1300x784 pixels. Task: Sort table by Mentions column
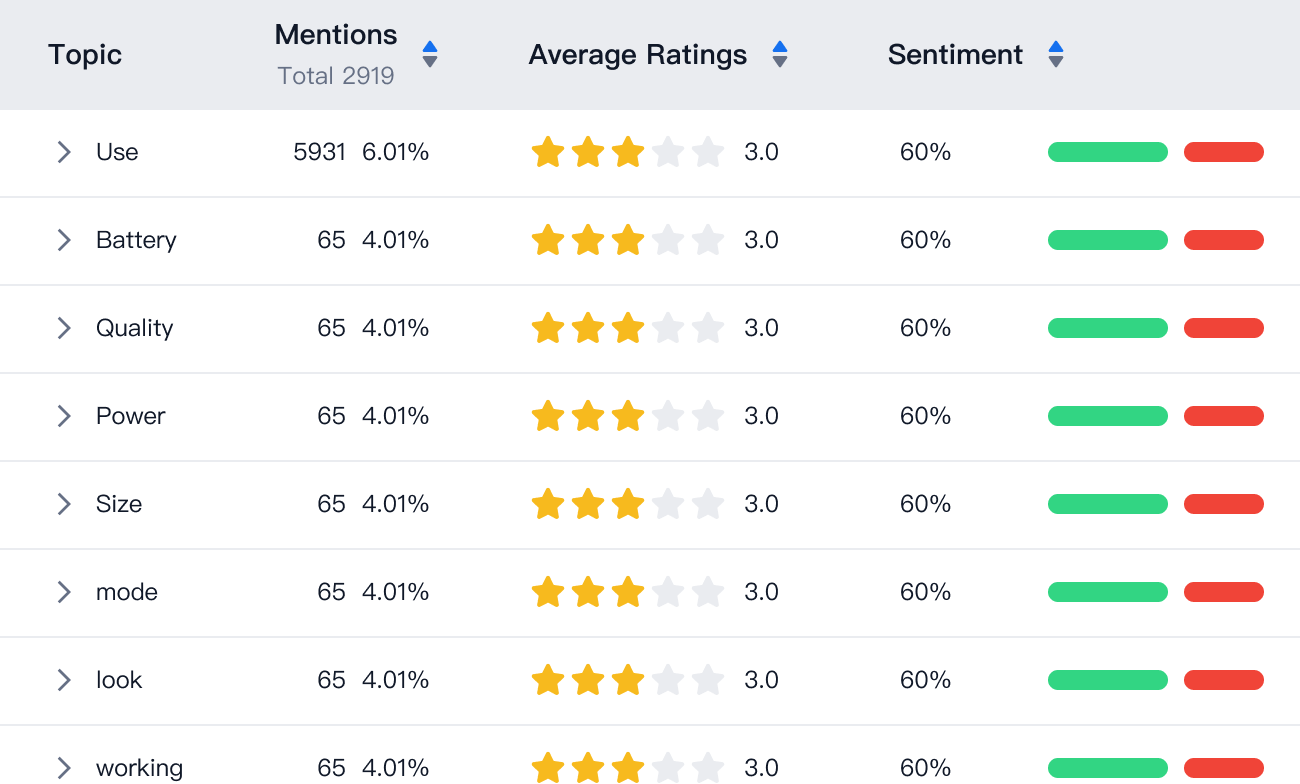click(x=430, y=54)
